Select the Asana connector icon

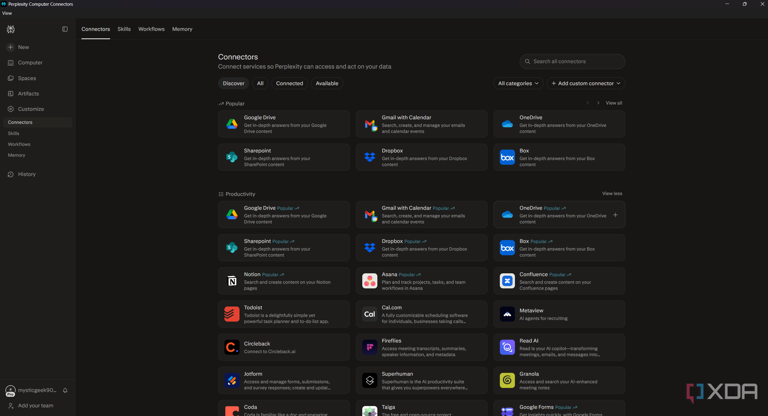point(369,281)
